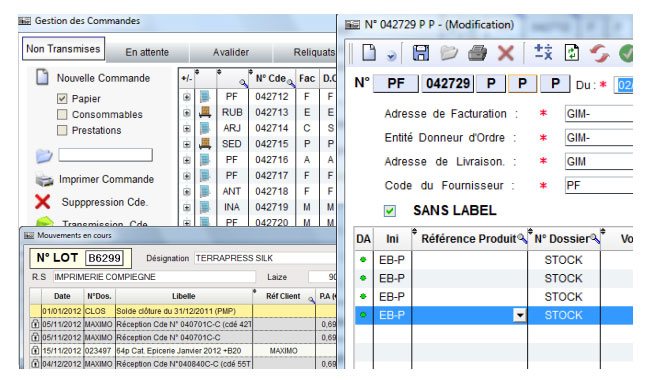Screen dimensions: 655x380
Task: Click the calculator operations icon
Action: pos(543,52)
